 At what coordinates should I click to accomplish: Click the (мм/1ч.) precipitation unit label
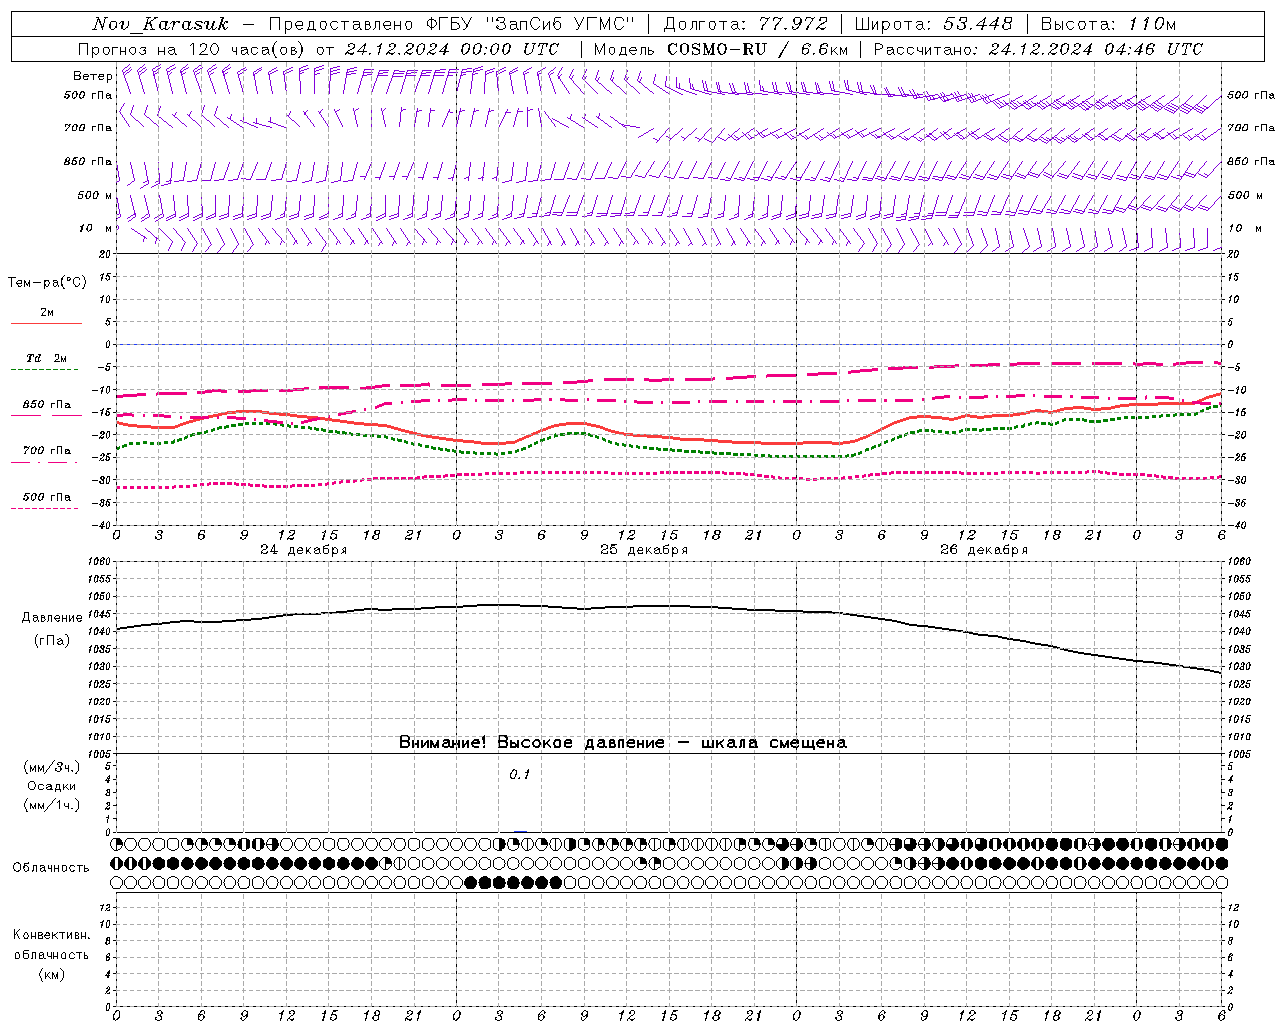tap(52, 805)
